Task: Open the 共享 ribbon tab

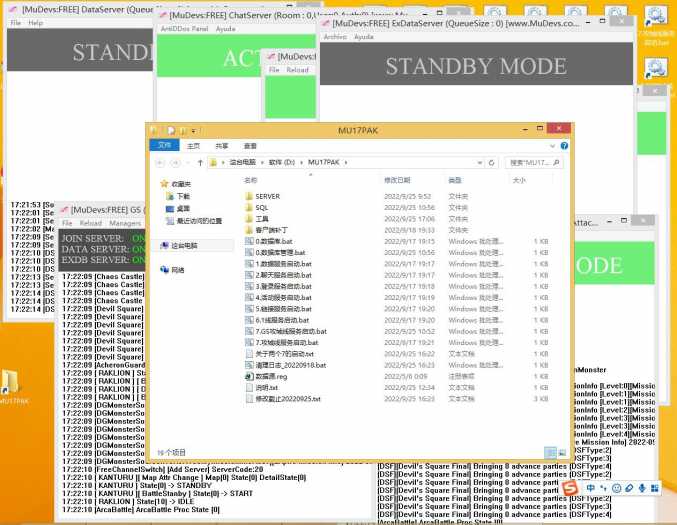Action: [222, 146]
